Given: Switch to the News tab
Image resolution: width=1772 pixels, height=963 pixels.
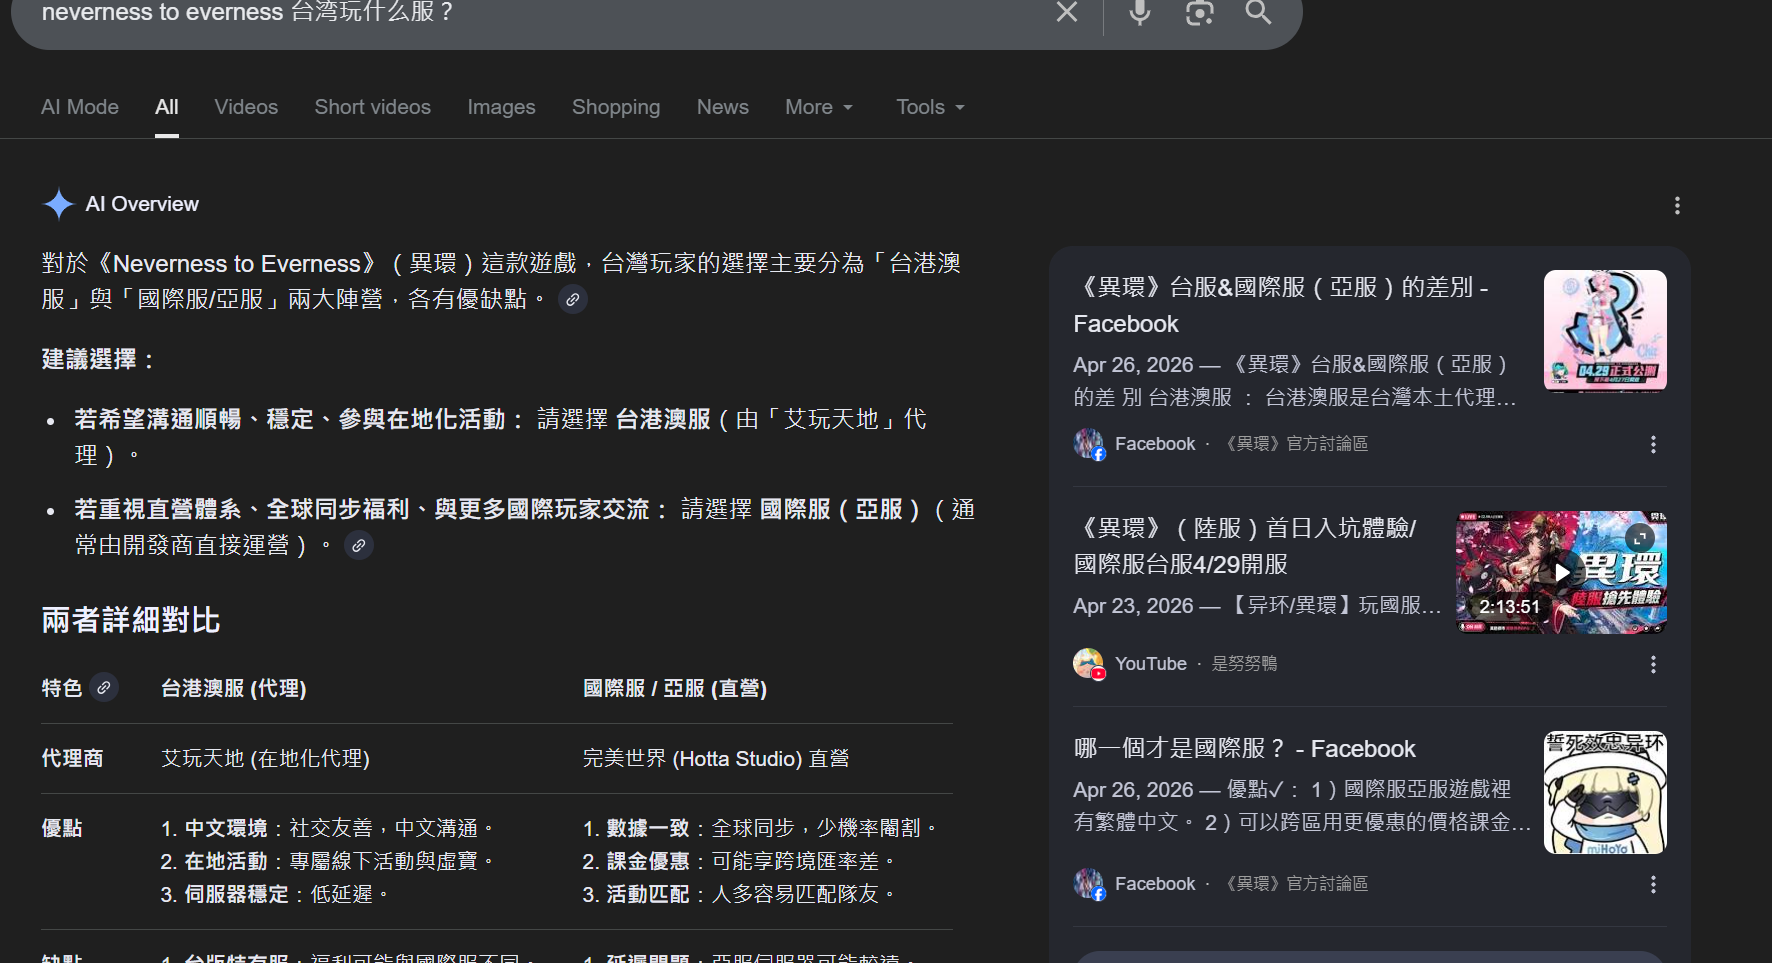Looking at the screenshot, I should click(723, 107).
